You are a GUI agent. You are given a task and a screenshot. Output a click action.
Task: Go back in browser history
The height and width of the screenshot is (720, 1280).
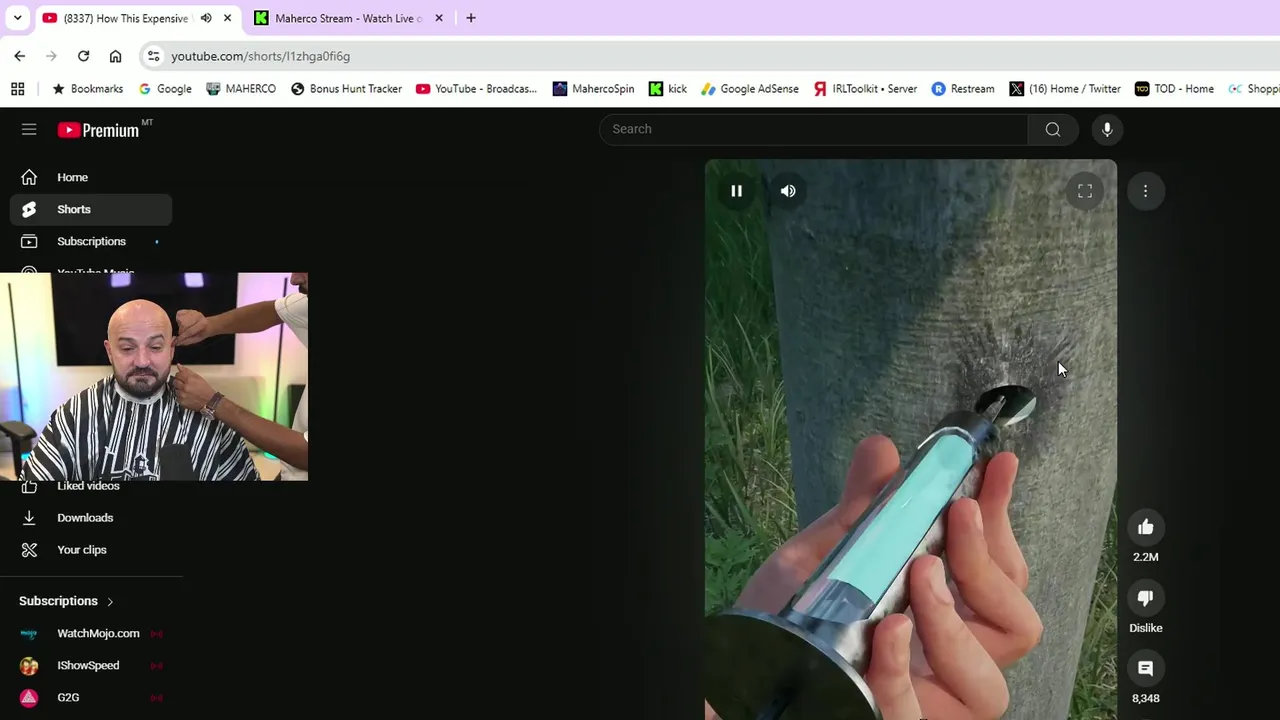(x=20, y=56)
